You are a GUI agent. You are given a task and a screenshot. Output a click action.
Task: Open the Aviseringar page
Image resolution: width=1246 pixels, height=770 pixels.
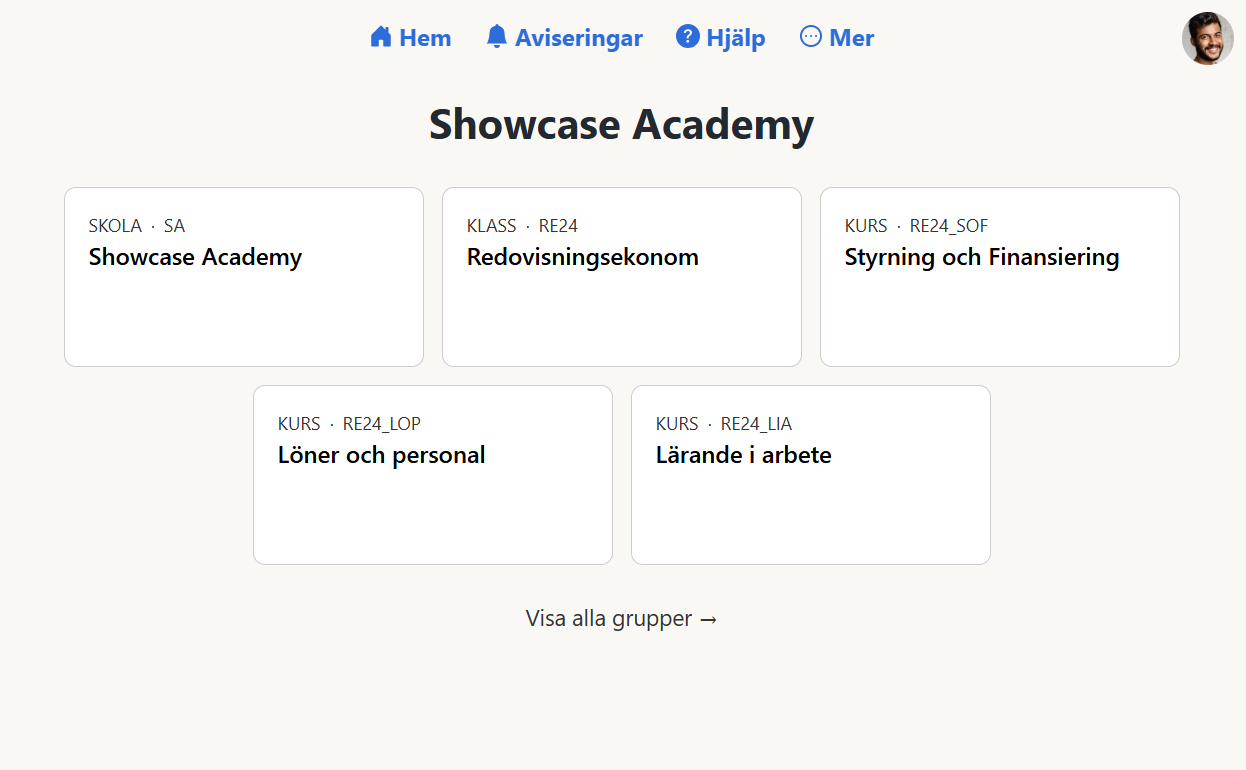578,37
